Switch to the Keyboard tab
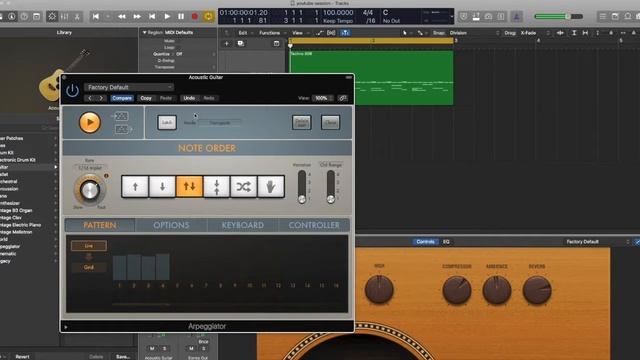This screenshot has height=360, width=640. pos(243,225)
